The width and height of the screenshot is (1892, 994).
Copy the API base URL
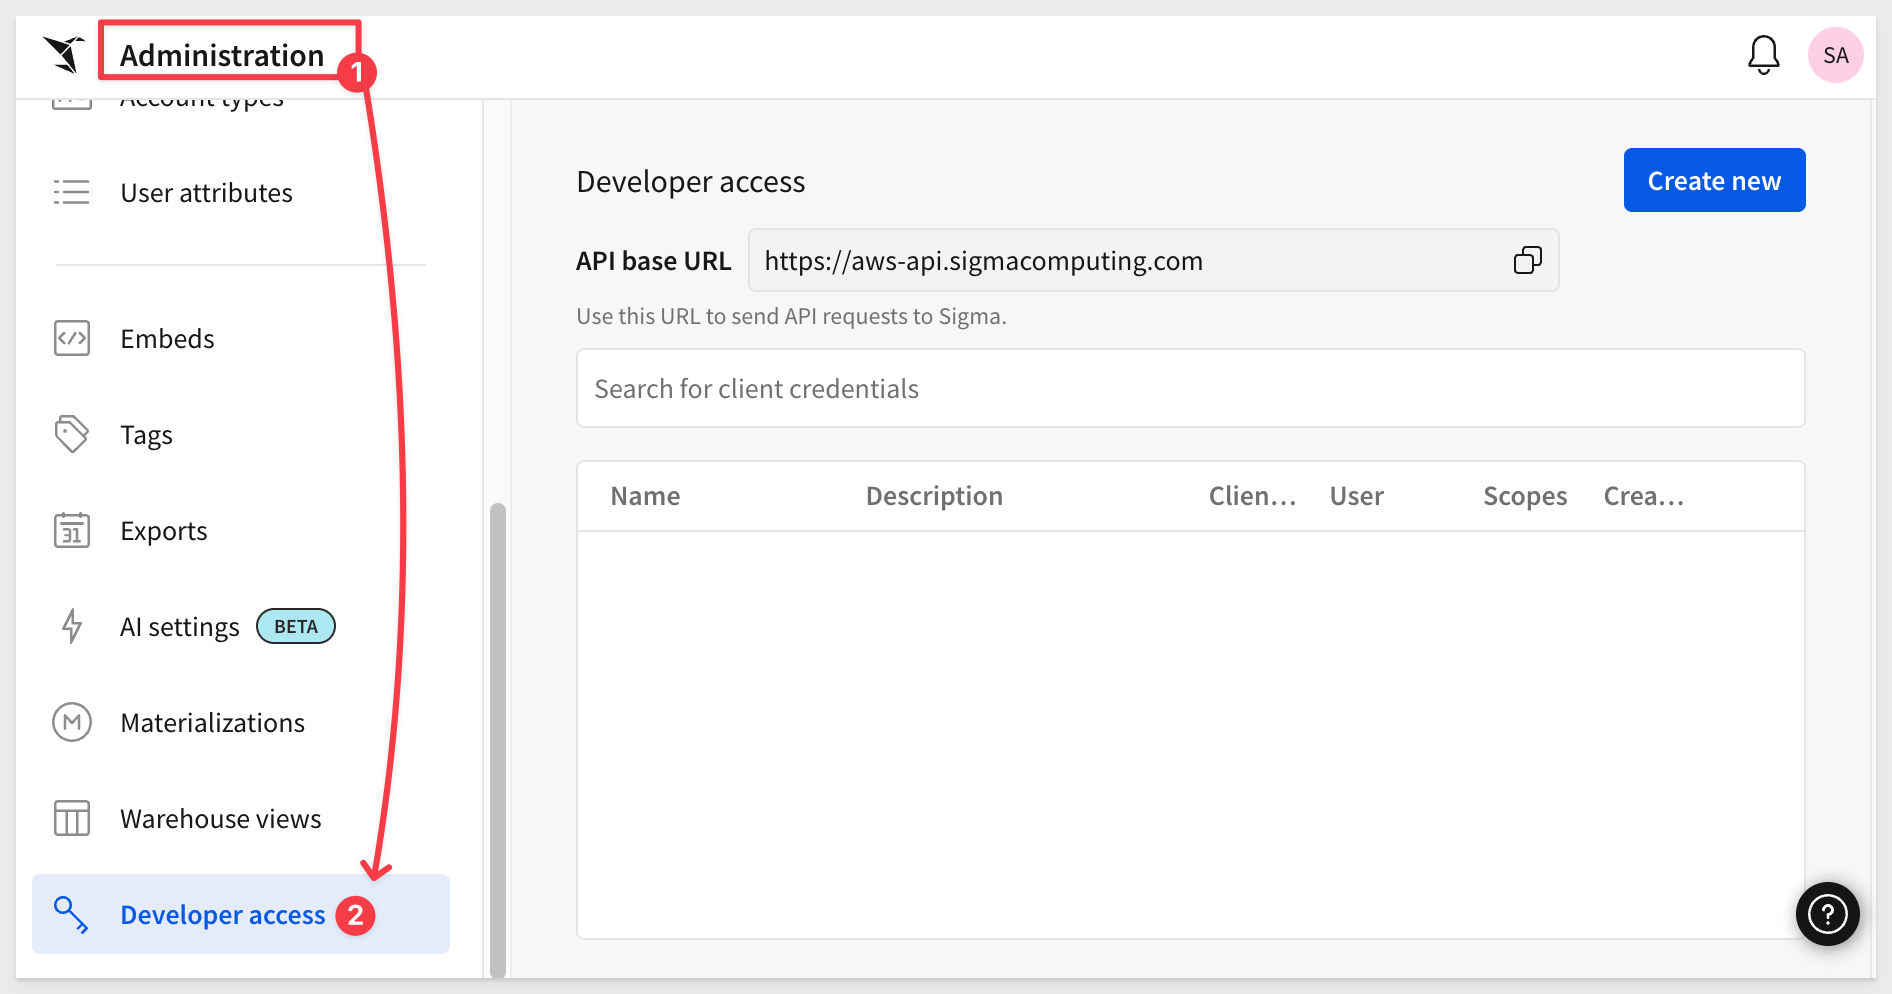pos(1527,261)
